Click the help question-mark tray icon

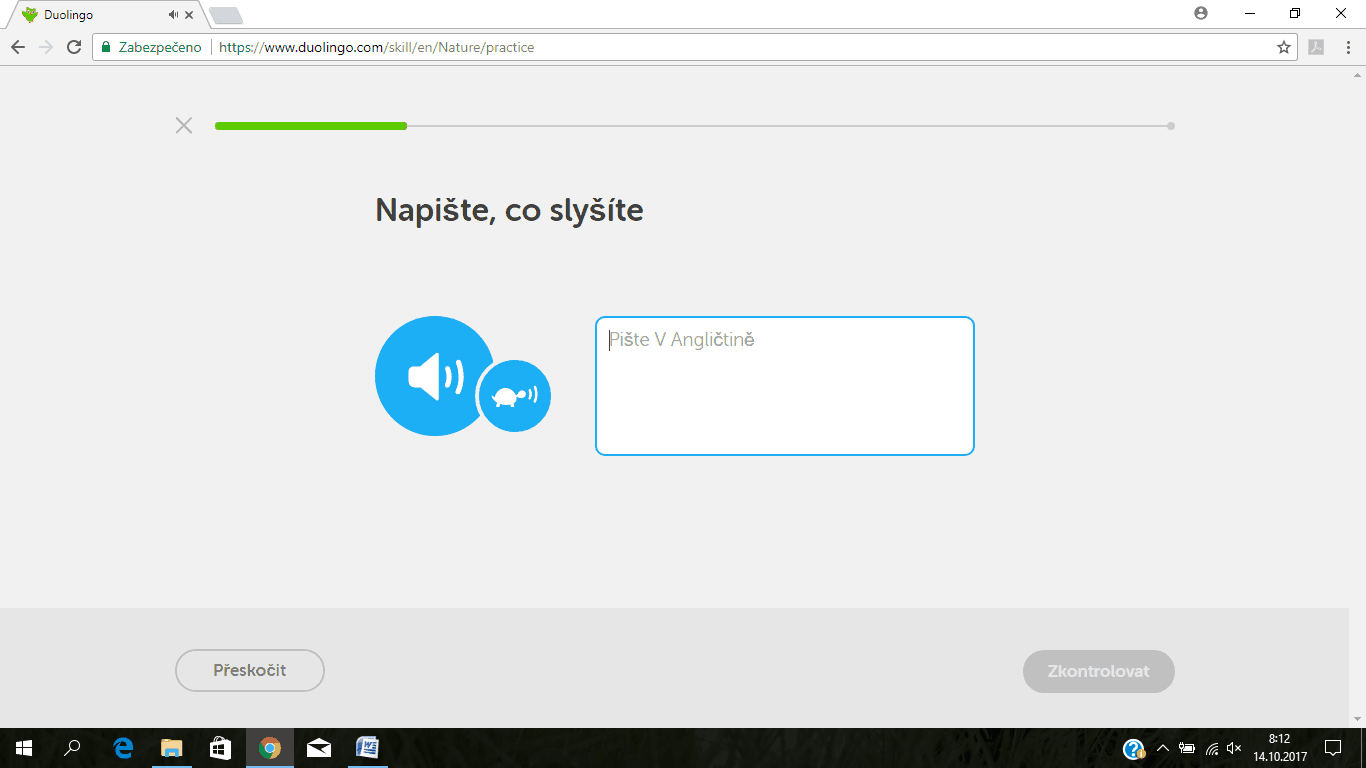1134,749
